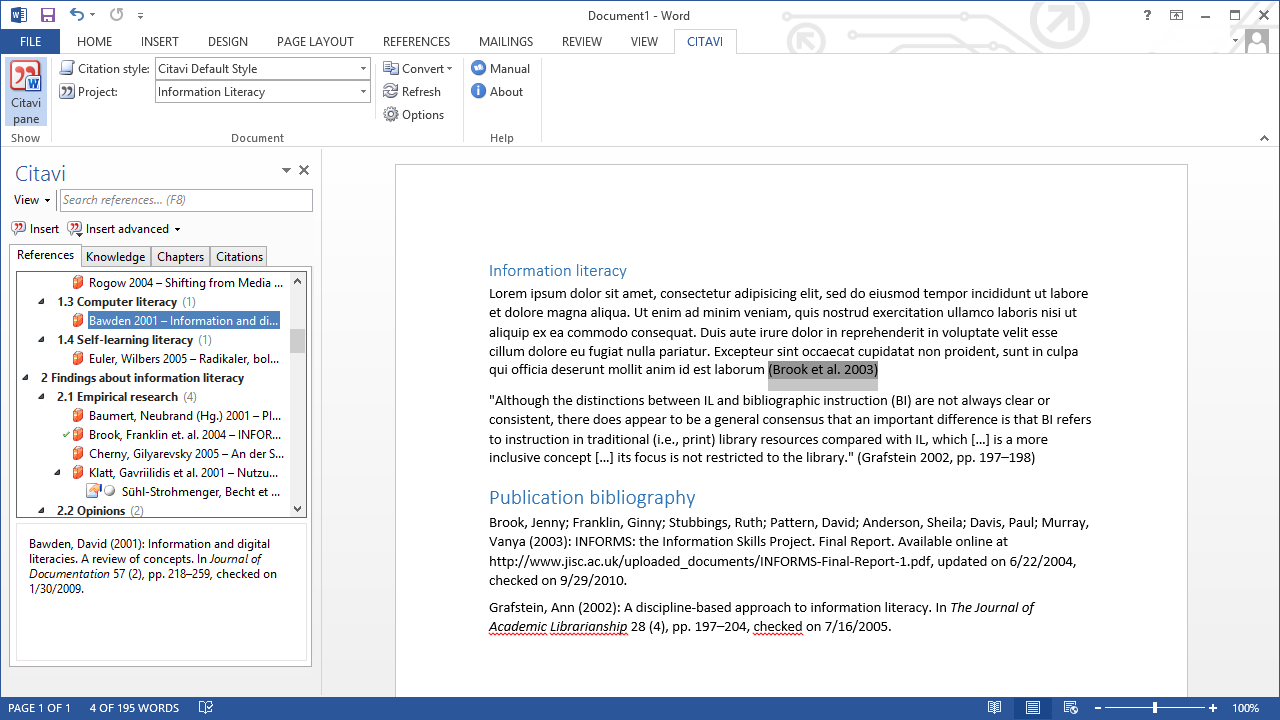Open the Citavi pane options arrow
Image resolution: width=1280 pixels, height=720 pixels.
click(x=286, y=171)
